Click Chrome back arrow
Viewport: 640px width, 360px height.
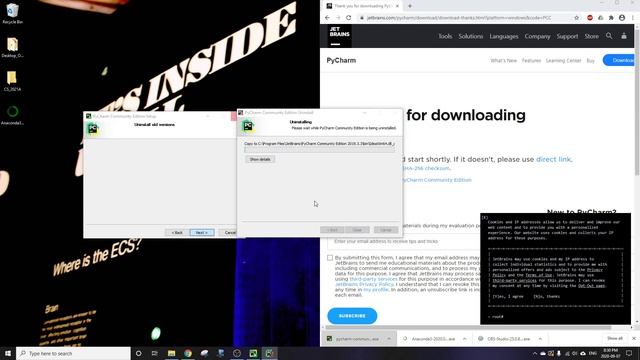click(327, 18)
